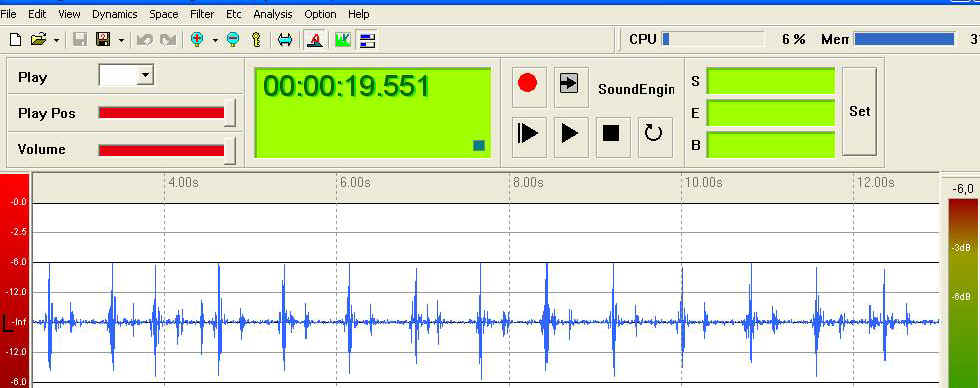Toggle the red waveform view button
The height and width of the screenshot is (388, 980).
(x=315, y=40)
